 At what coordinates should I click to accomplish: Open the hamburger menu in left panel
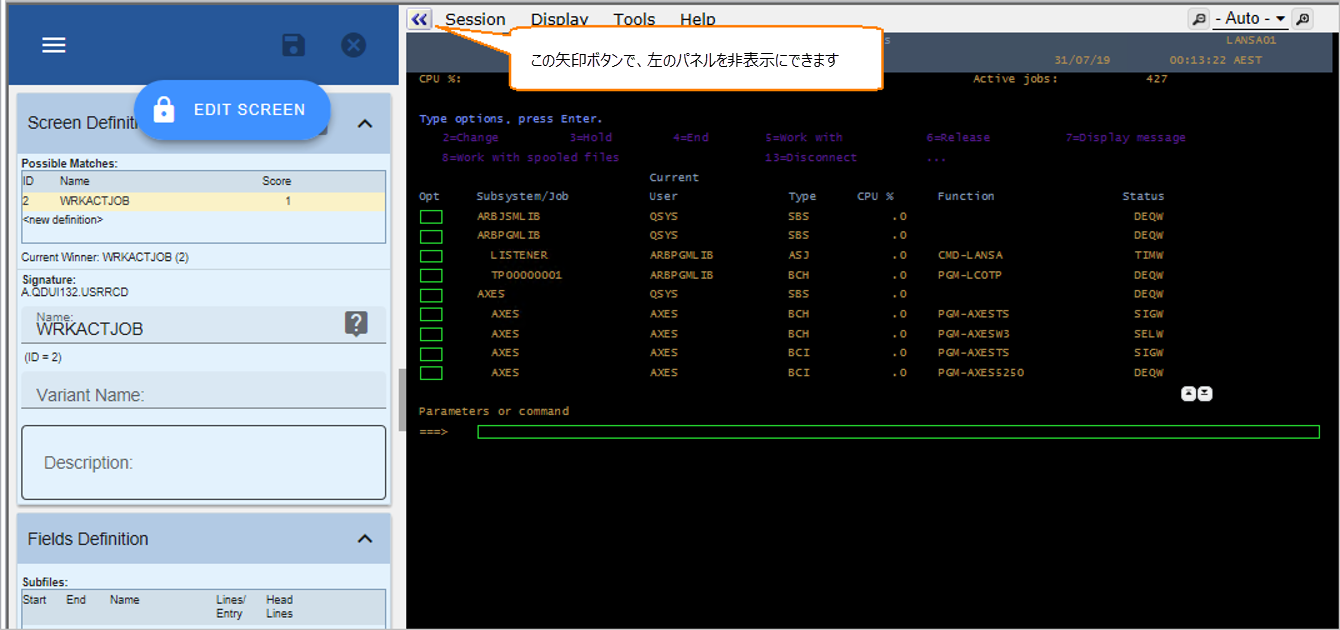click(53, 46)
